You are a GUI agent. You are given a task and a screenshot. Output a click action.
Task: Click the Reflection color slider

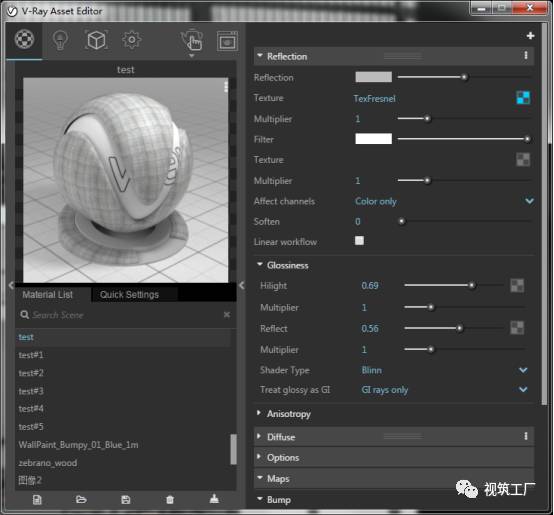pos(464,77)
